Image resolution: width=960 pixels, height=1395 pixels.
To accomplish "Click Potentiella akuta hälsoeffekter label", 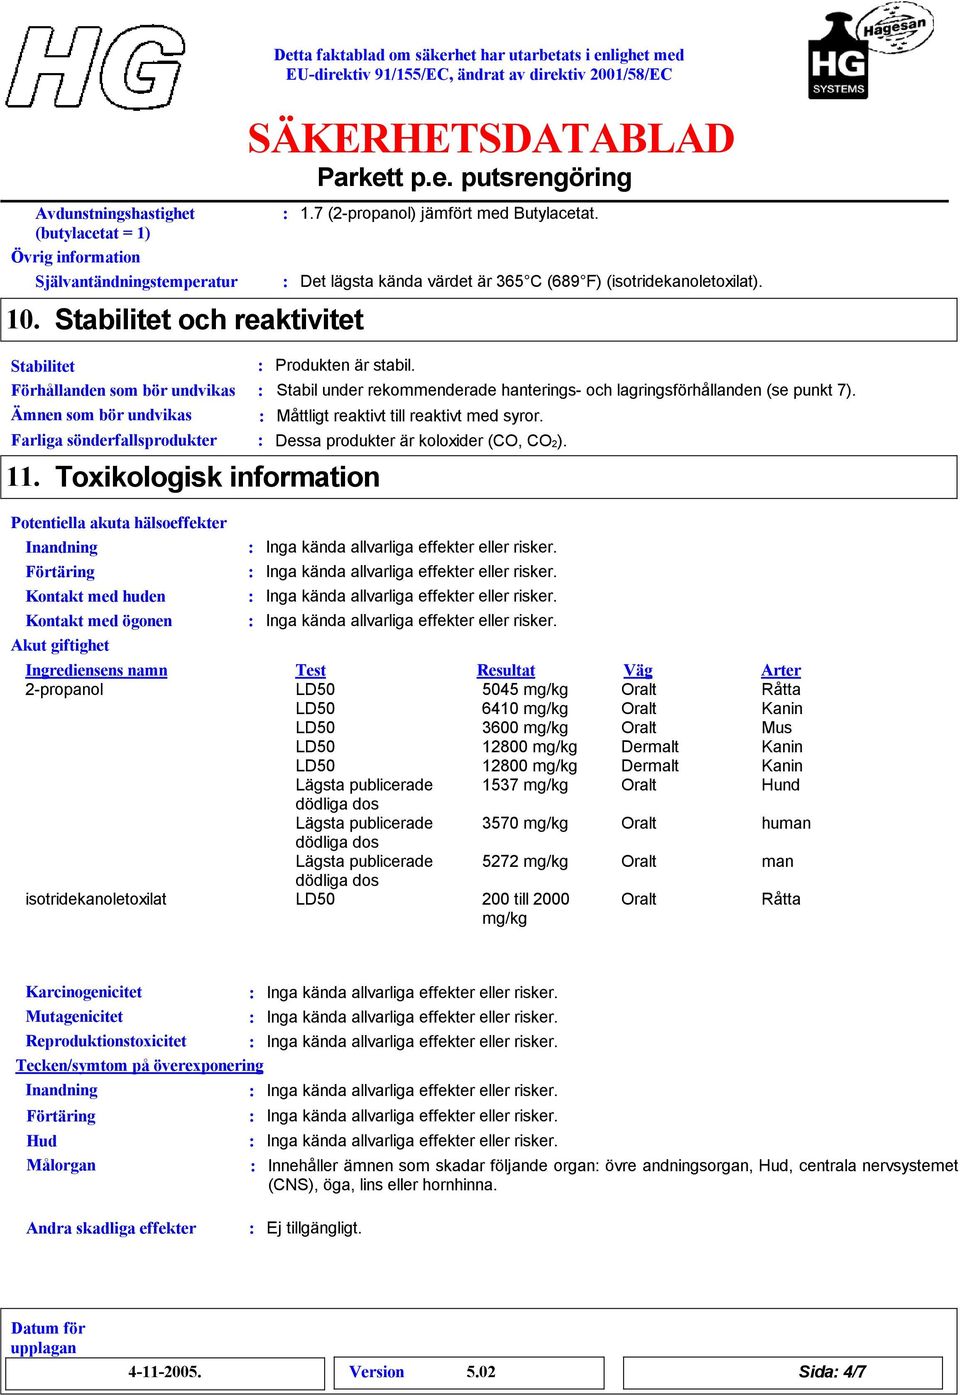I will [x=119, y=523].
